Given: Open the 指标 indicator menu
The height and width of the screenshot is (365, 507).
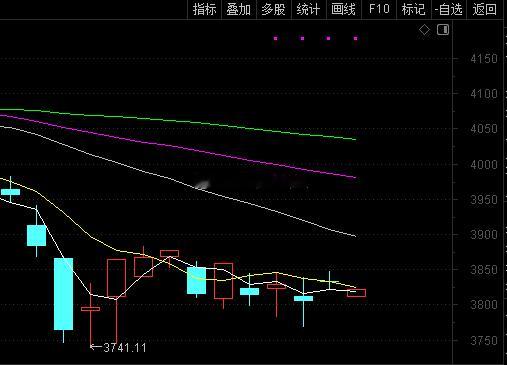Looking at the screenshot, I should 204,9.
